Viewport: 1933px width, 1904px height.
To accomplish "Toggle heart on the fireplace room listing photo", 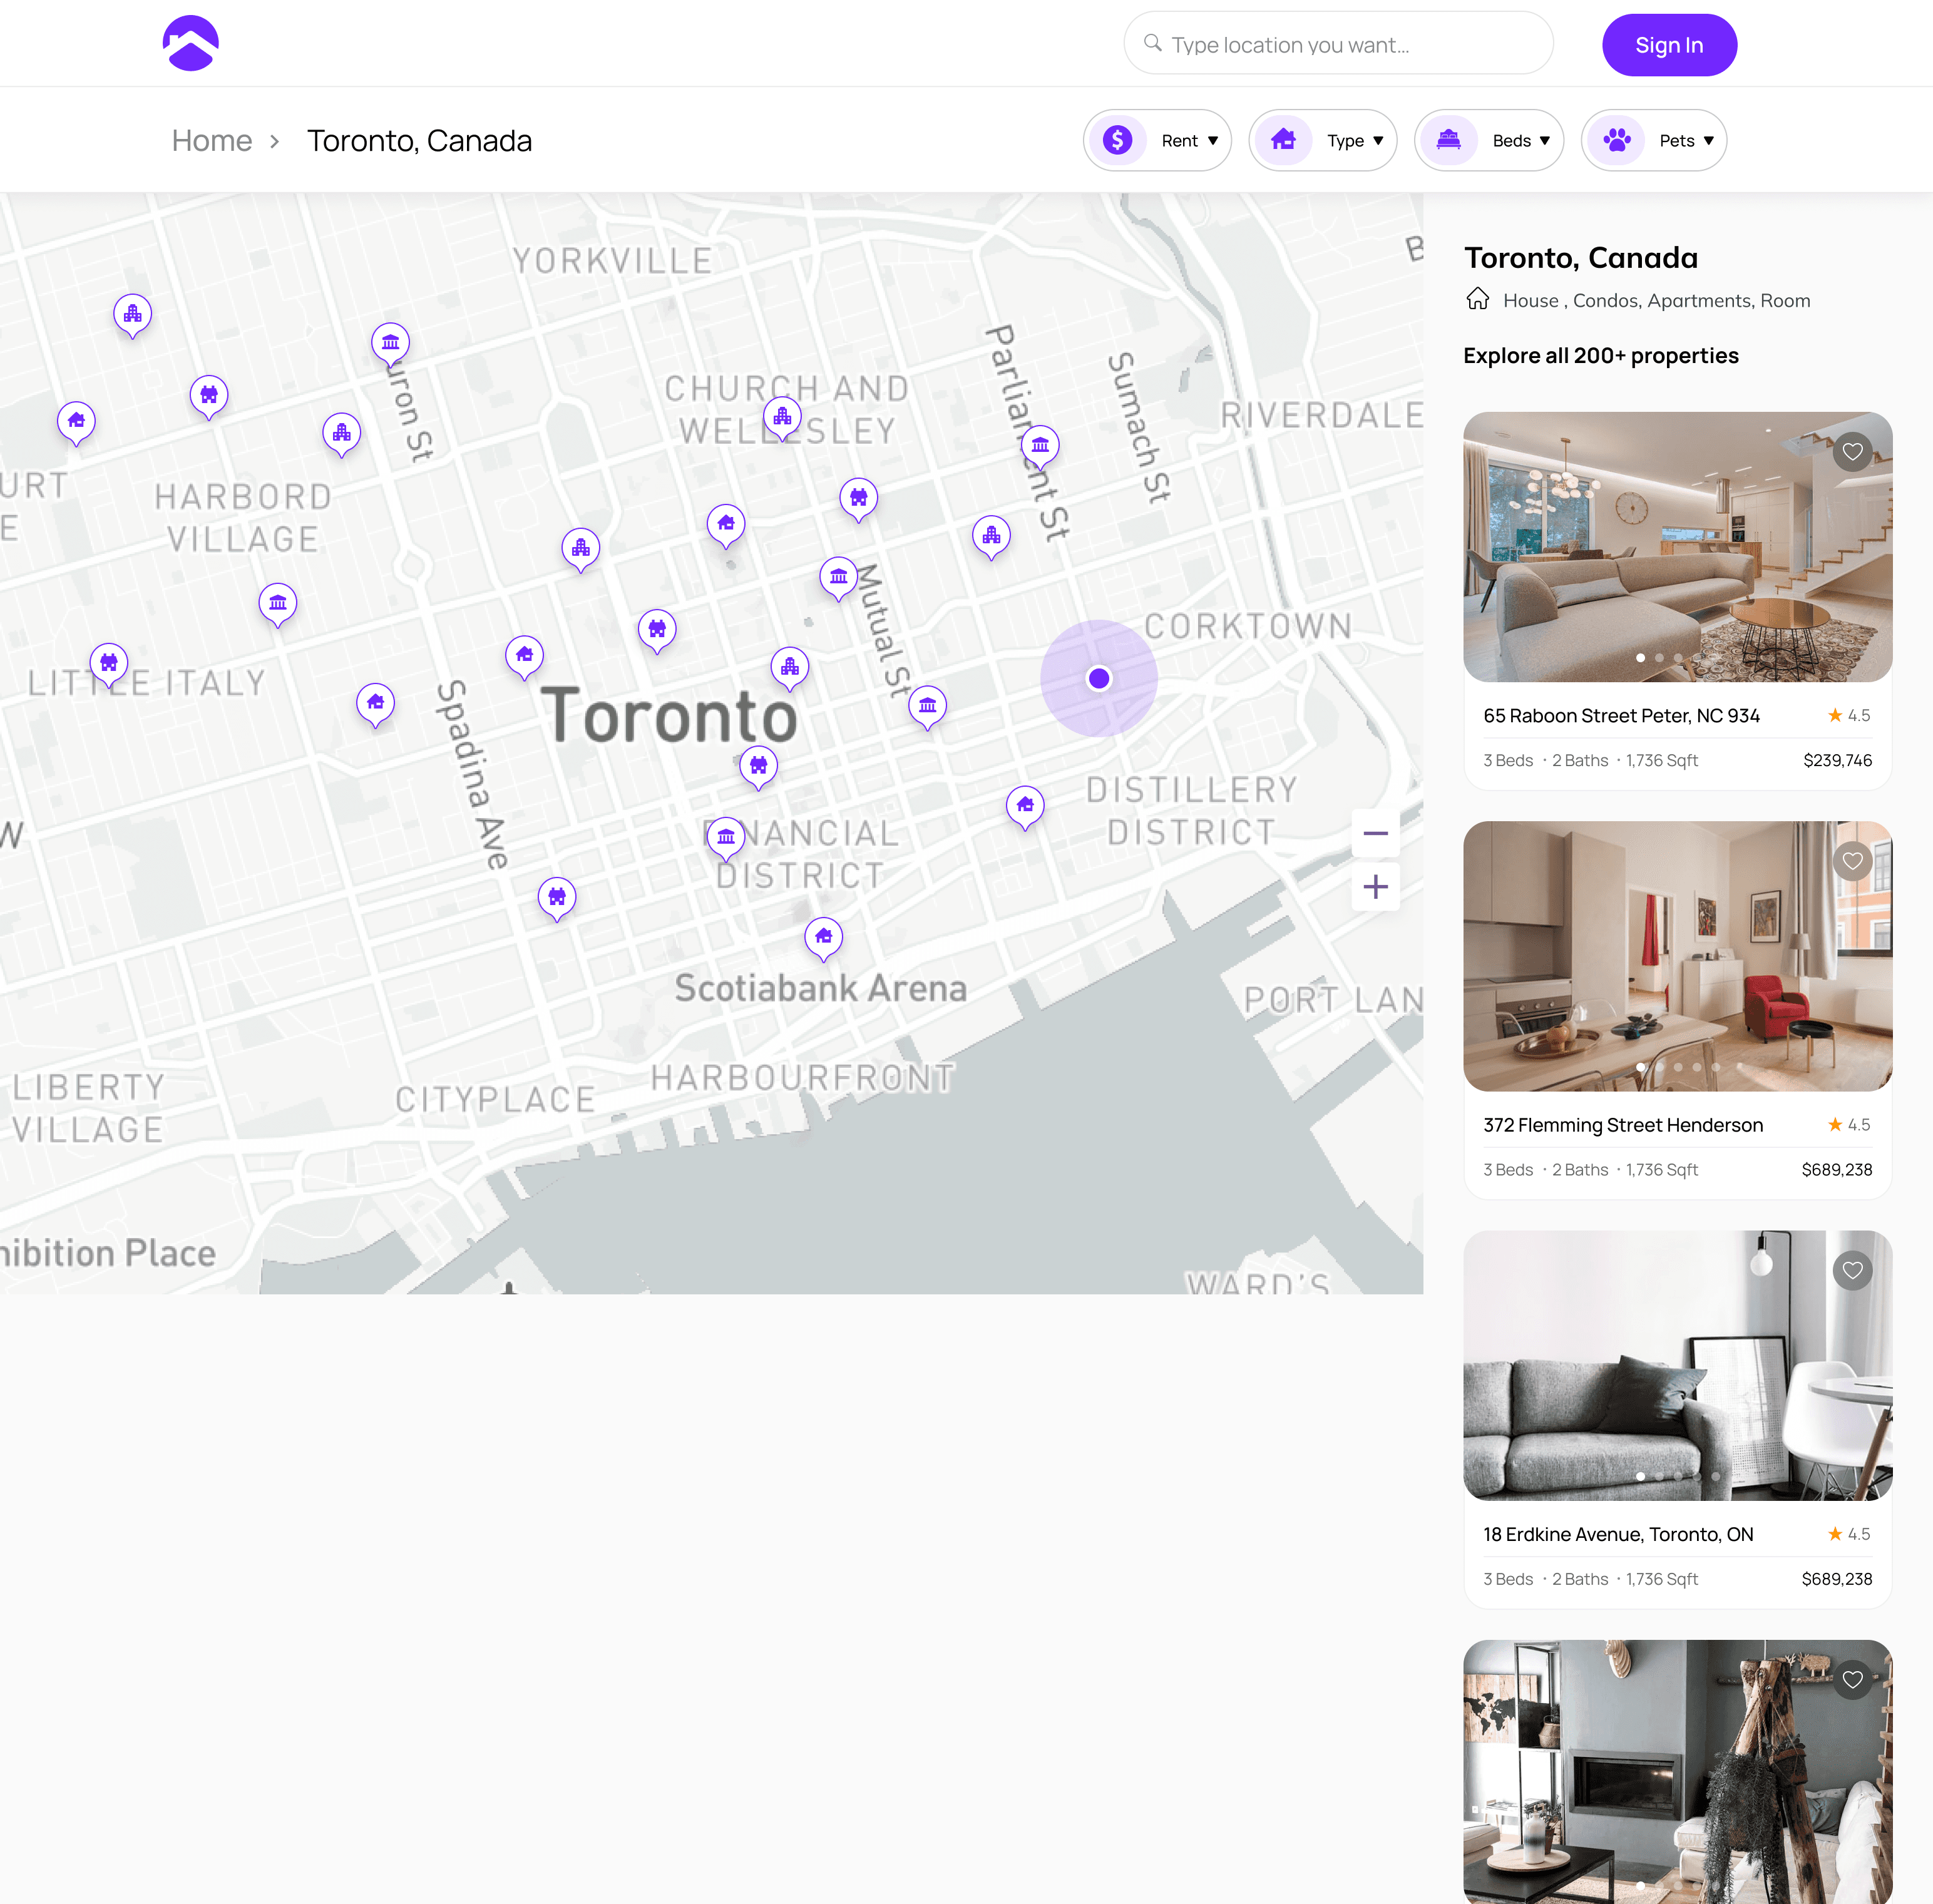I will tap(1852, 1680).
